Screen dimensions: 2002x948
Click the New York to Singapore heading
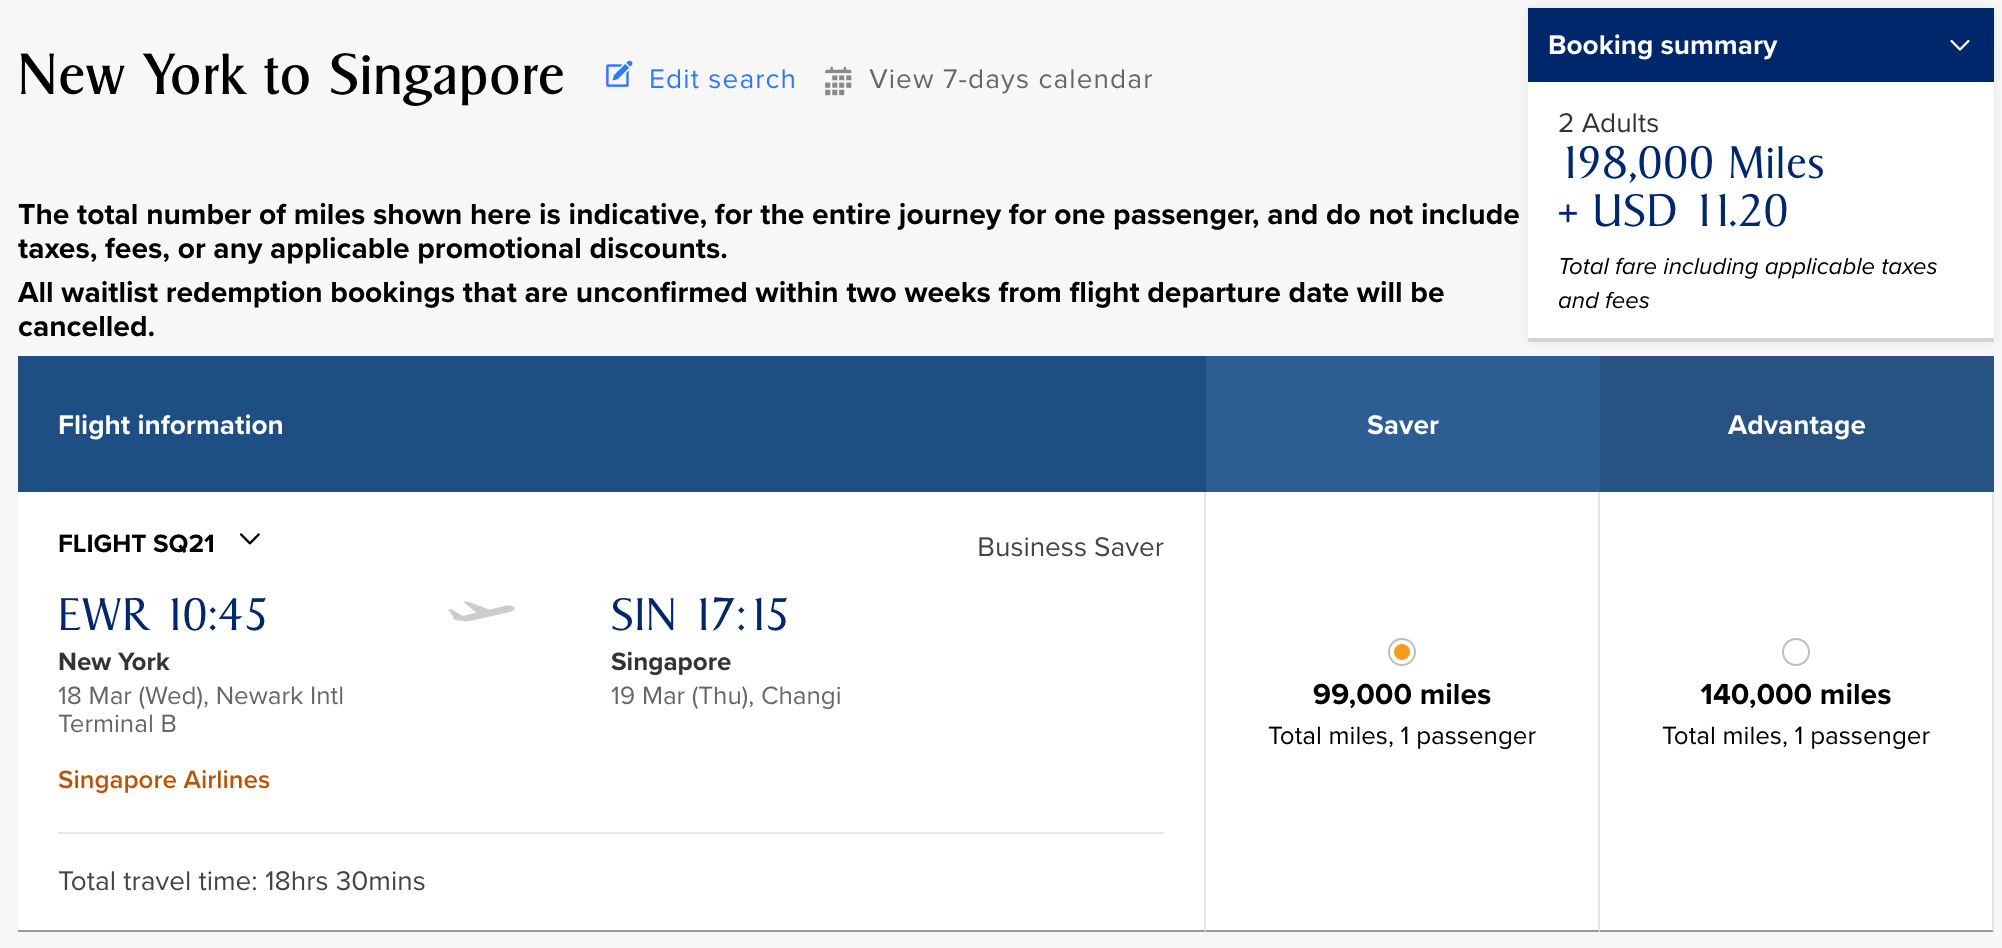[x=291, y=76]
